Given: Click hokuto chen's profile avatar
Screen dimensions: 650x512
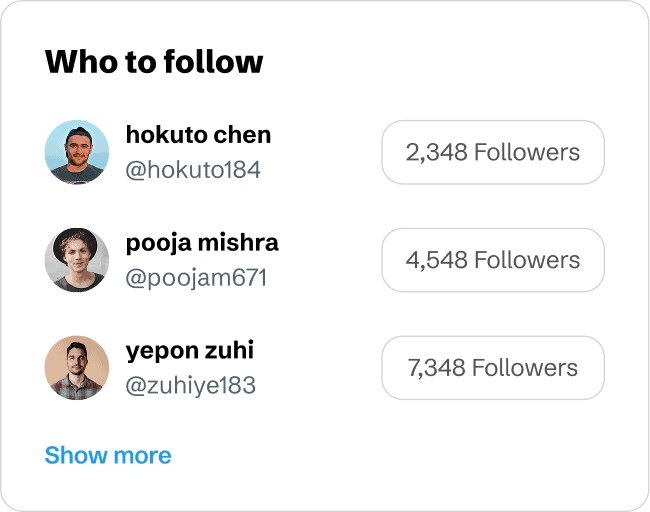Looking at the screenshot, I should (77, 152).
